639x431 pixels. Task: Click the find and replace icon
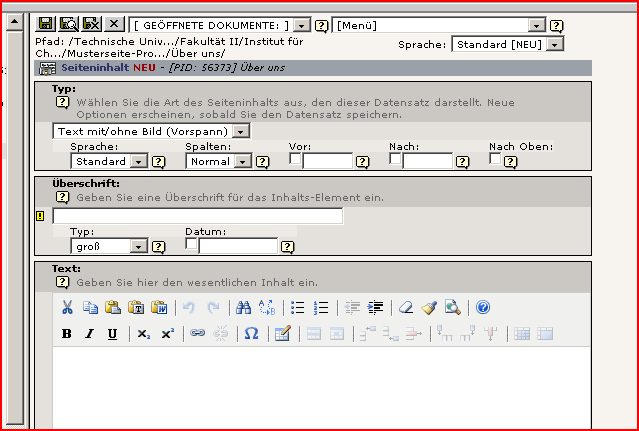coord(267,308)
